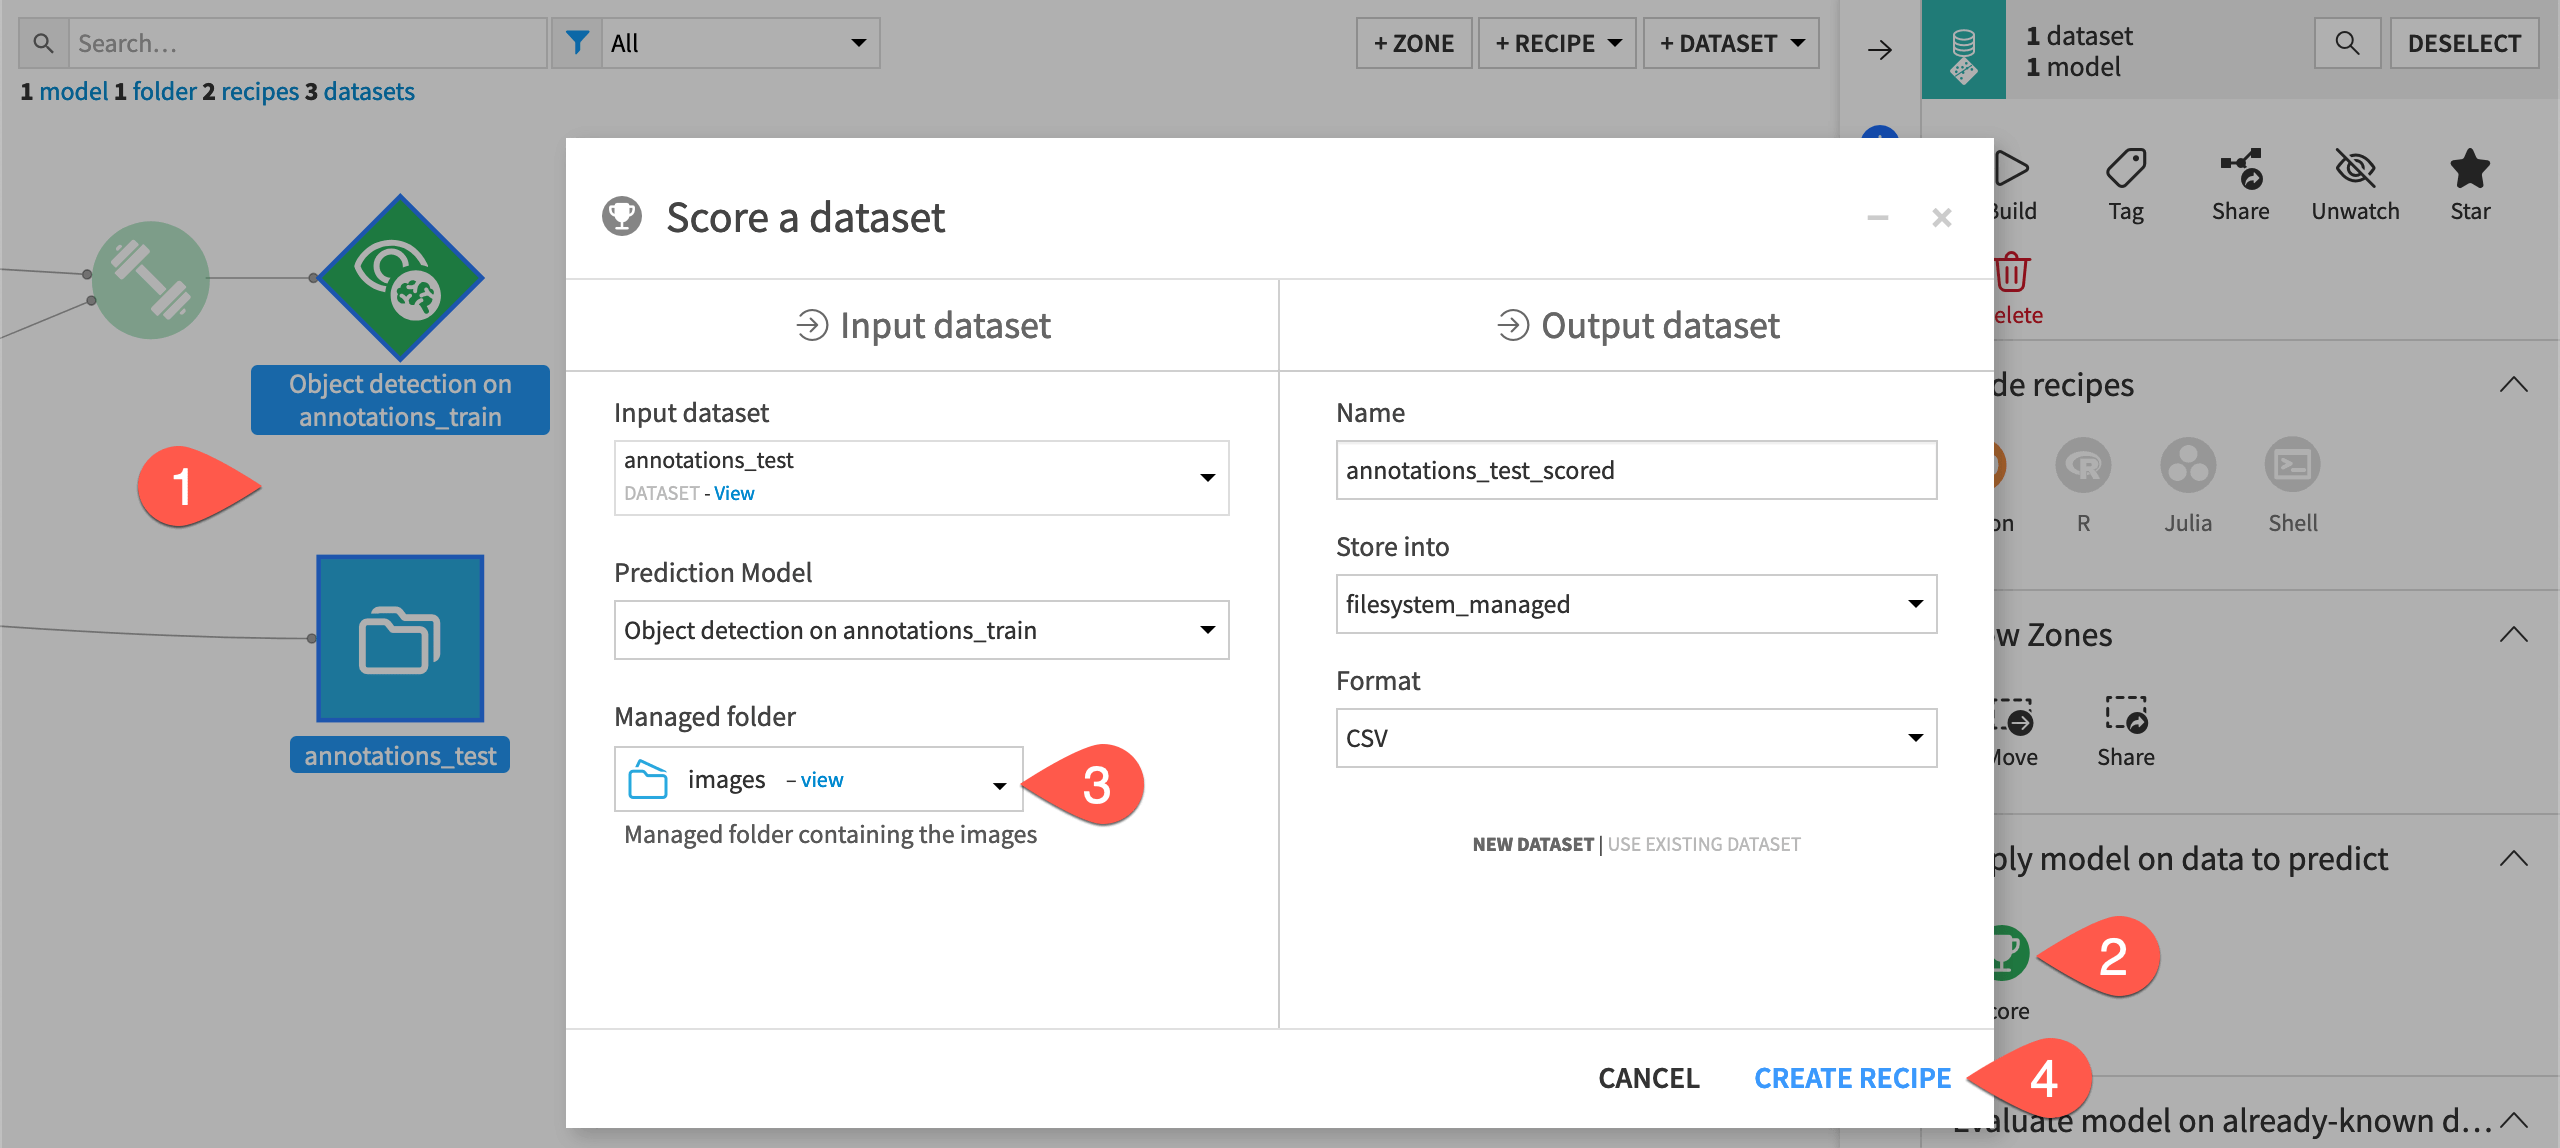2560x1148 pixels.
Task: Click the Unwatch eye icon
Action: pyautogui.click(x=2355, y=168)
